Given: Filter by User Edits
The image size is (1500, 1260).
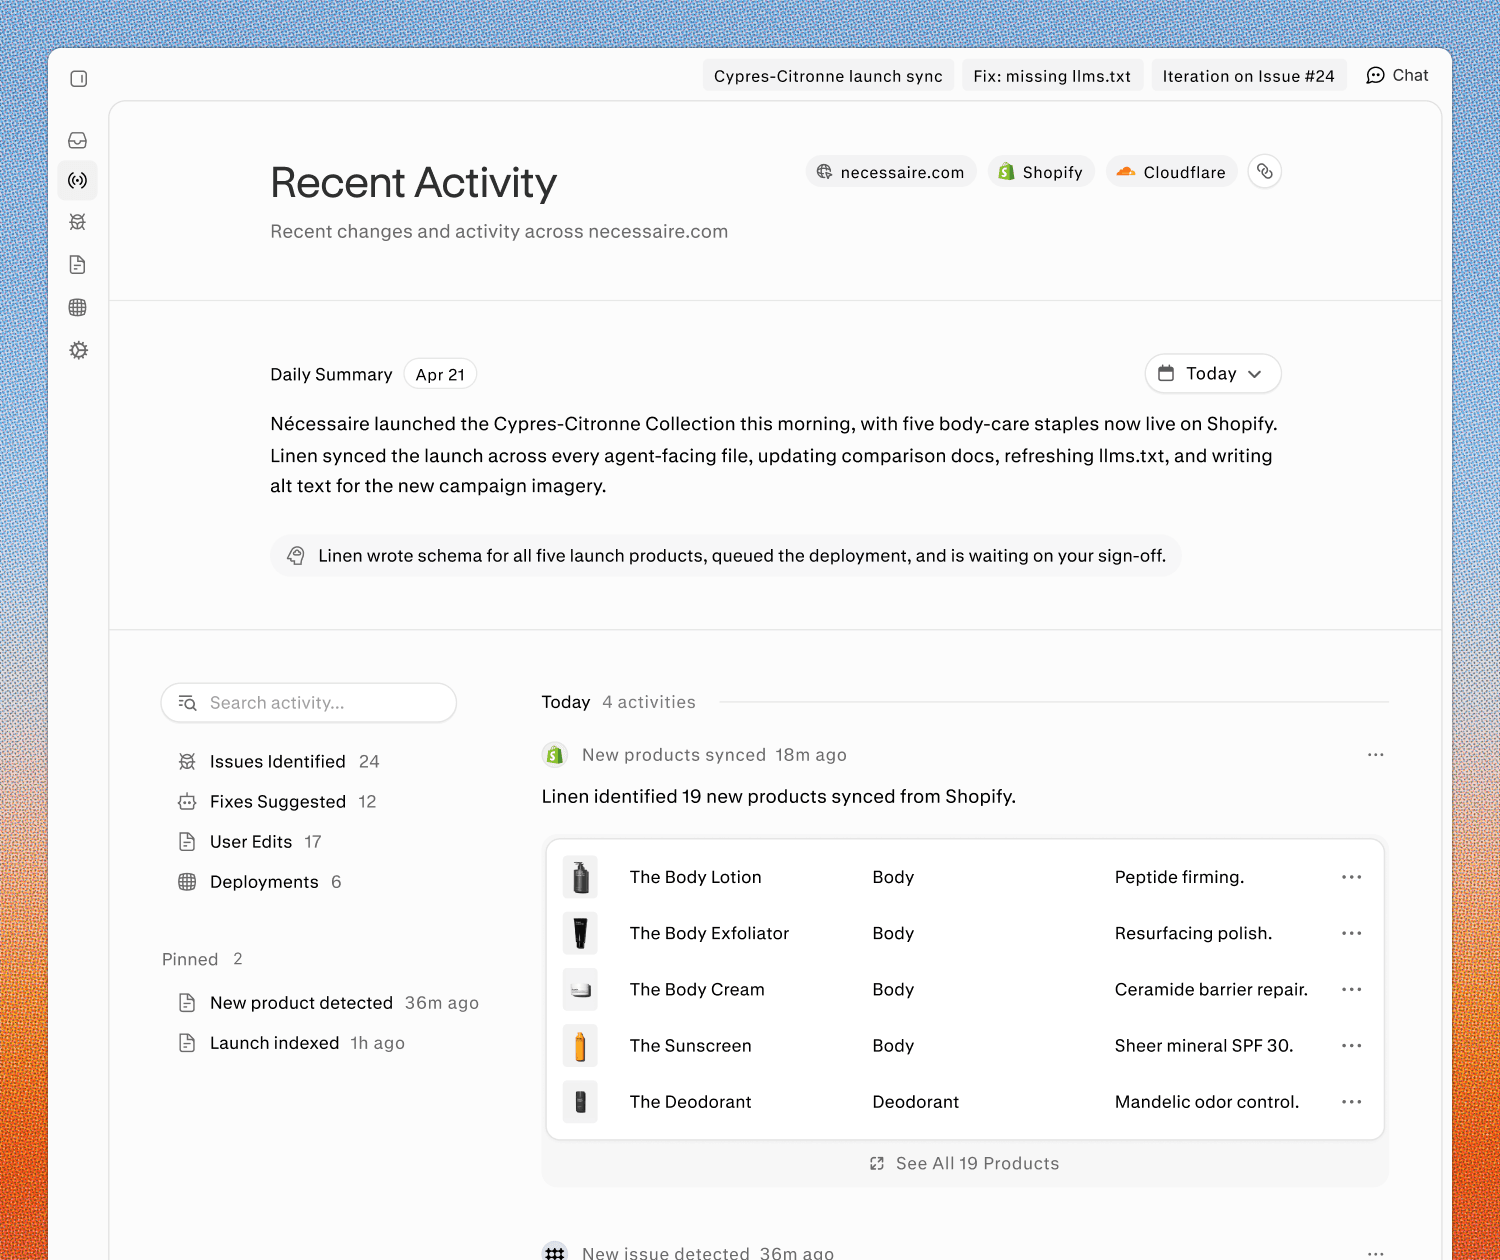Looking at the screenshot, I should 250,842.
